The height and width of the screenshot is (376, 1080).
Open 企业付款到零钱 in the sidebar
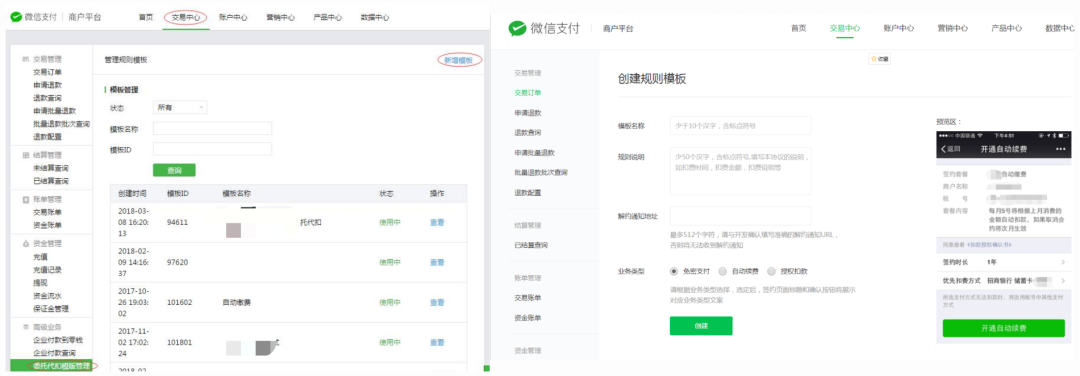58,340
